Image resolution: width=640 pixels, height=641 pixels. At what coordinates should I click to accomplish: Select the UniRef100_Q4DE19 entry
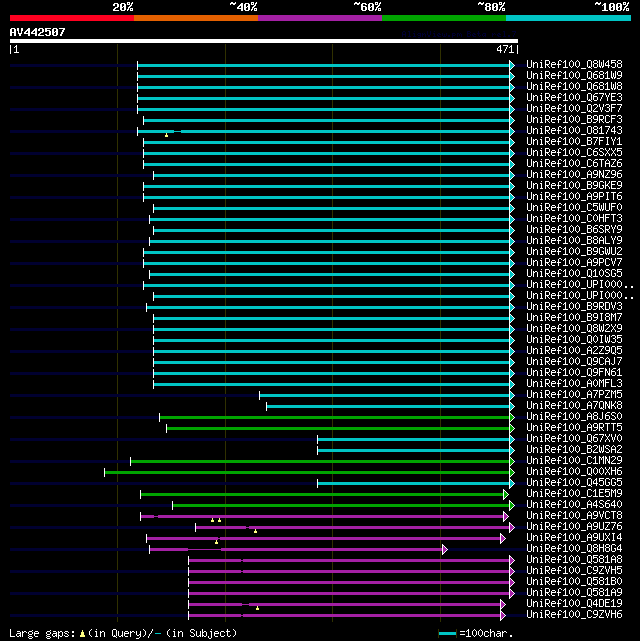click(x=574, y=603)
